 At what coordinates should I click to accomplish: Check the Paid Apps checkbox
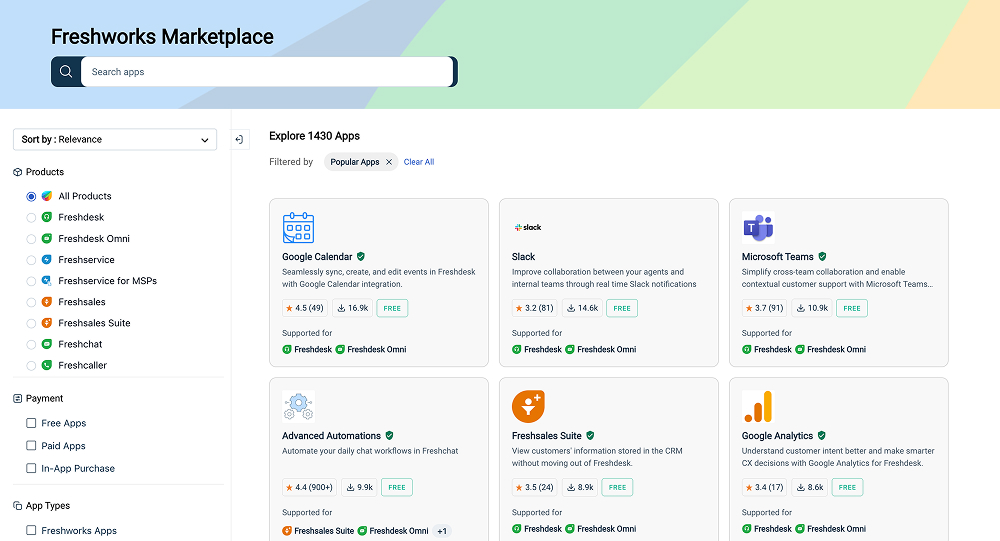pos(31,445)
